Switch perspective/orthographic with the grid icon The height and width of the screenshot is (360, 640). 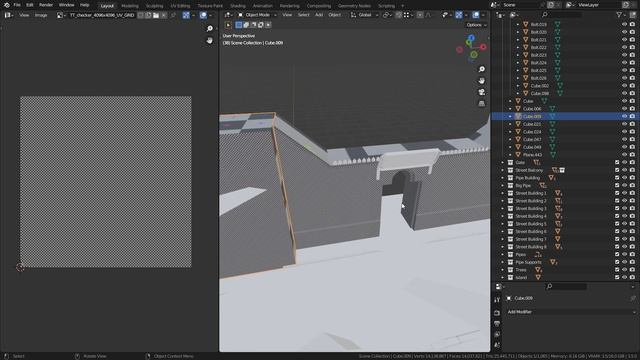[482, 103]
